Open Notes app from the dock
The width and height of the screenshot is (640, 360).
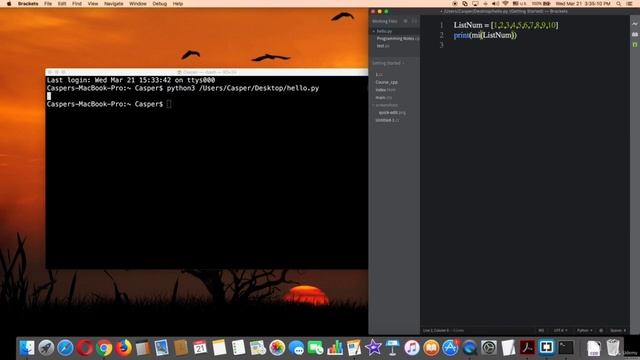[219, 348]
